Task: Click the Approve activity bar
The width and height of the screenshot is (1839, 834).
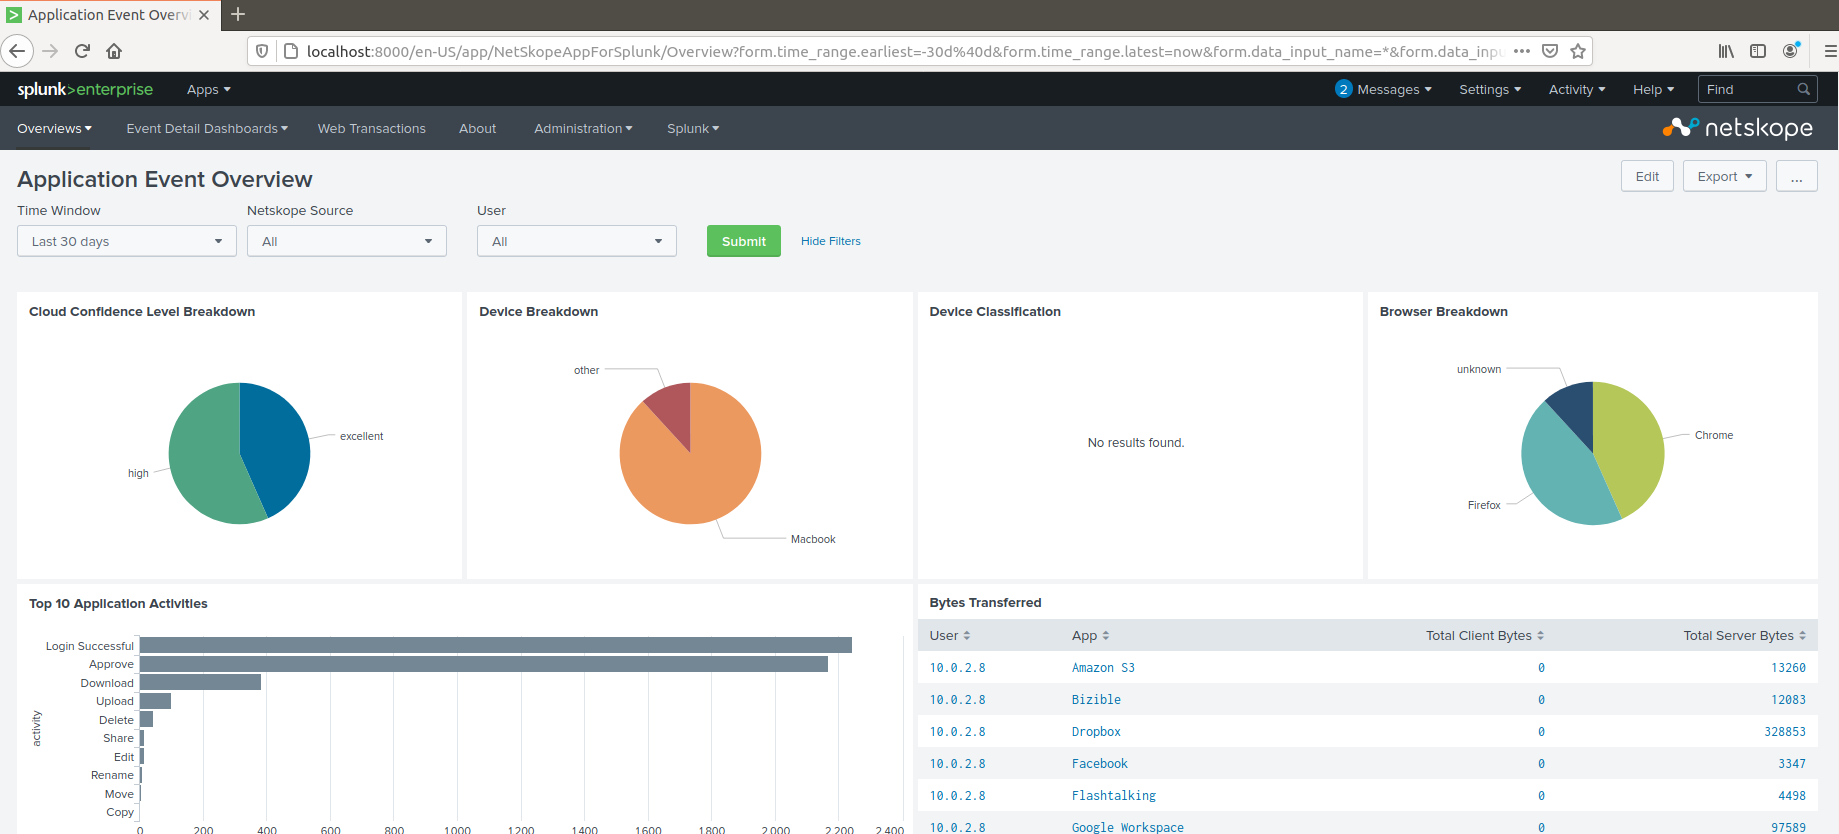Action: tap(484, 664)
